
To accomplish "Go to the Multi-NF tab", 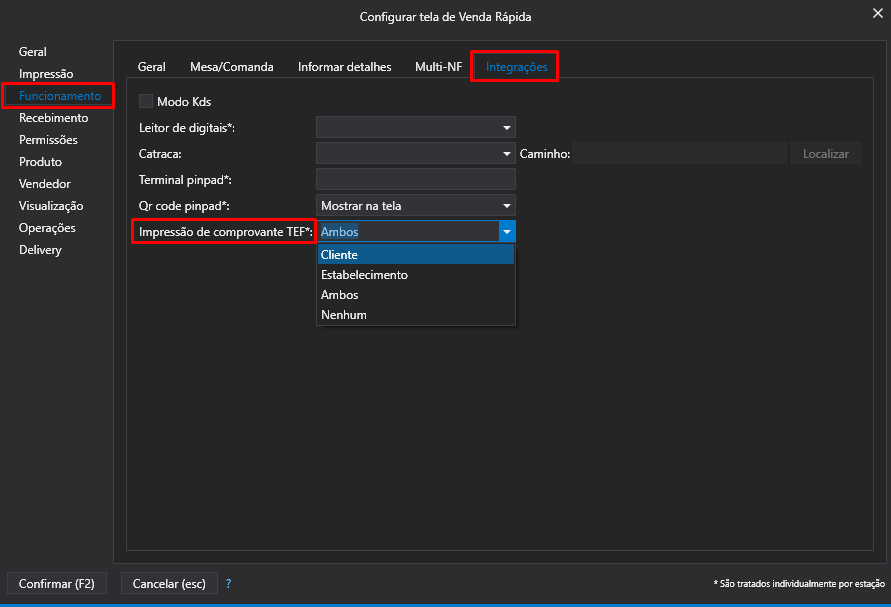I will 438,67.
